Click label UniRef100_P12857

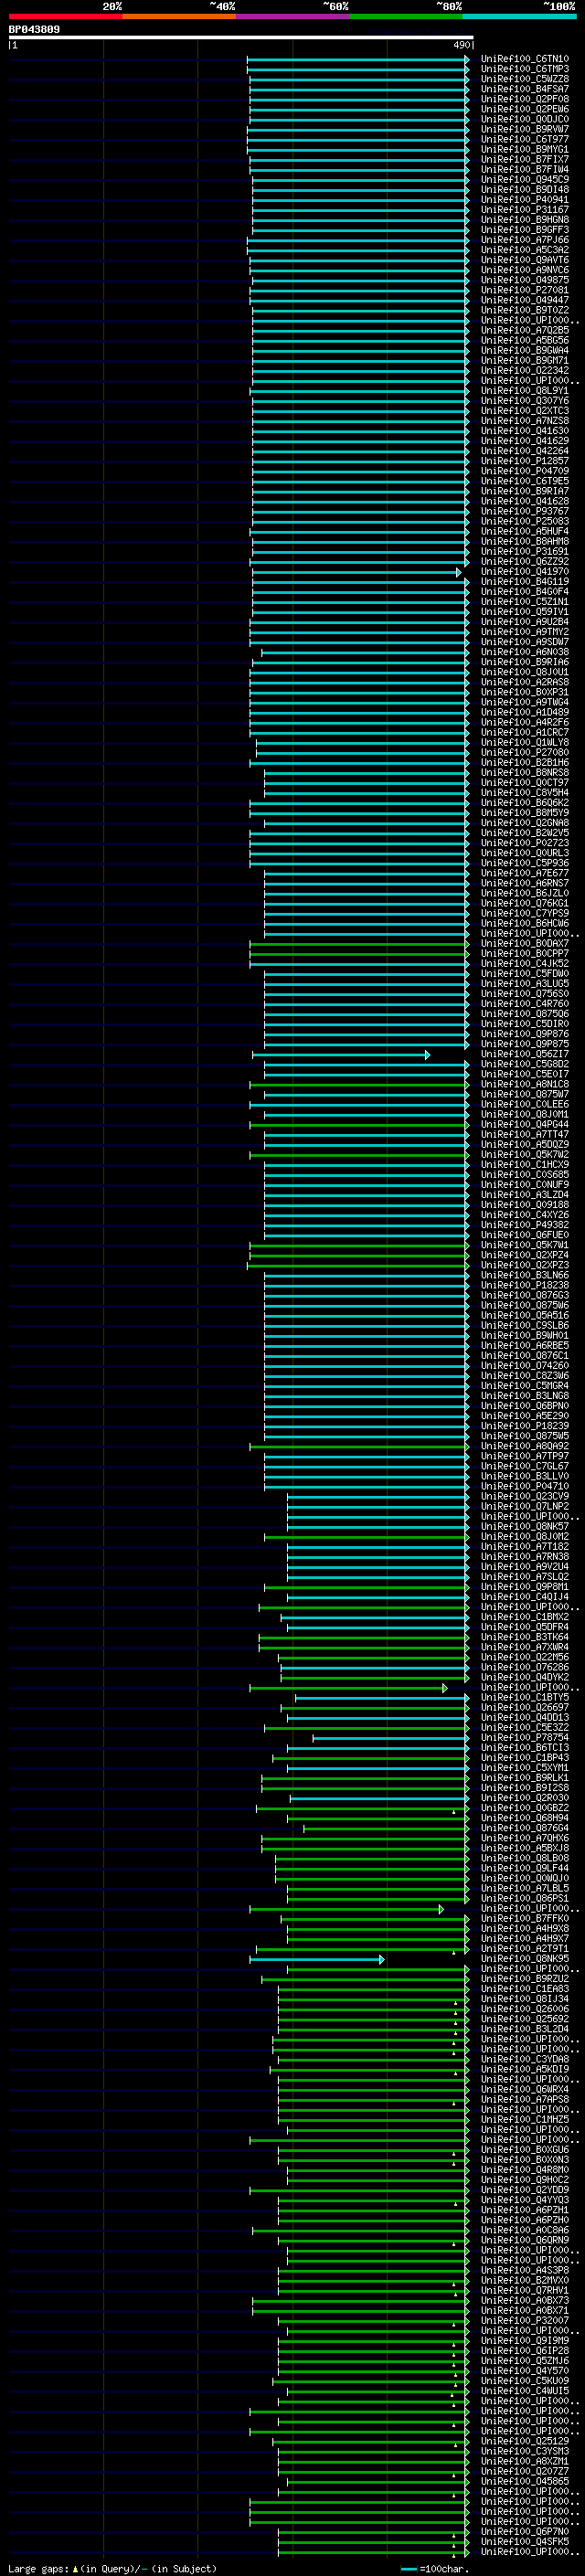point(525,461)
